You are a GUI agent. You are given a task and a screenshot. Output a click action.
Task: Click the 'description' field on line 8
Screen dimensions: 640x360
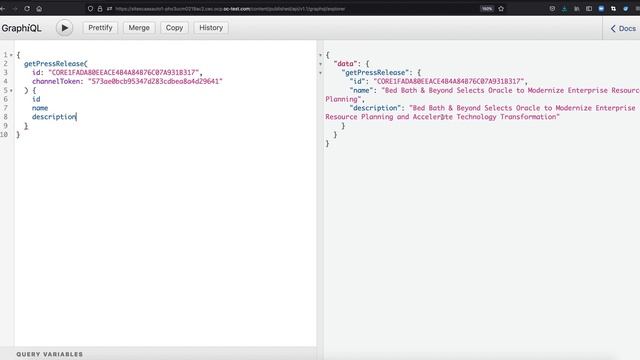(54, 117)
